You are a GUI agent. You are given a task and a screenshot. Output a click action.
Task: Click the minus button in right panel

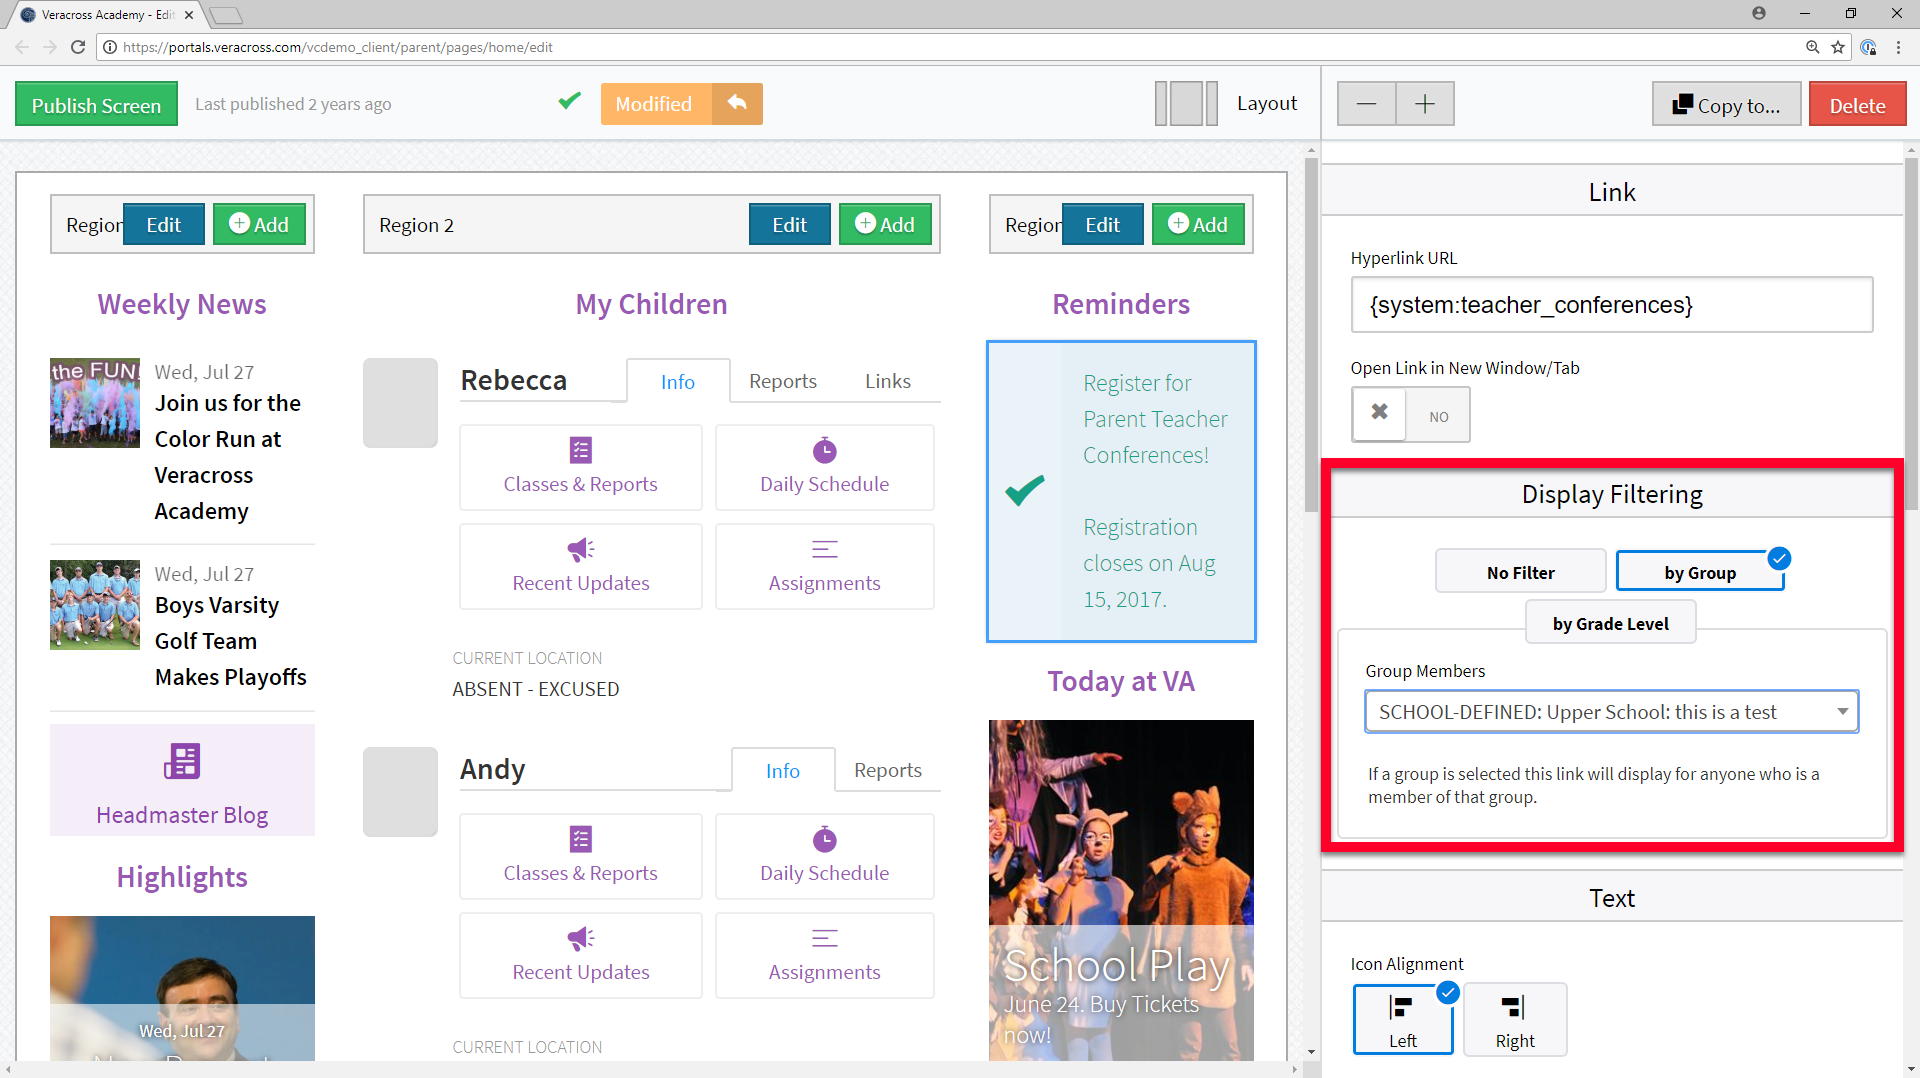pyautogui.click(x=1366, y=104)
